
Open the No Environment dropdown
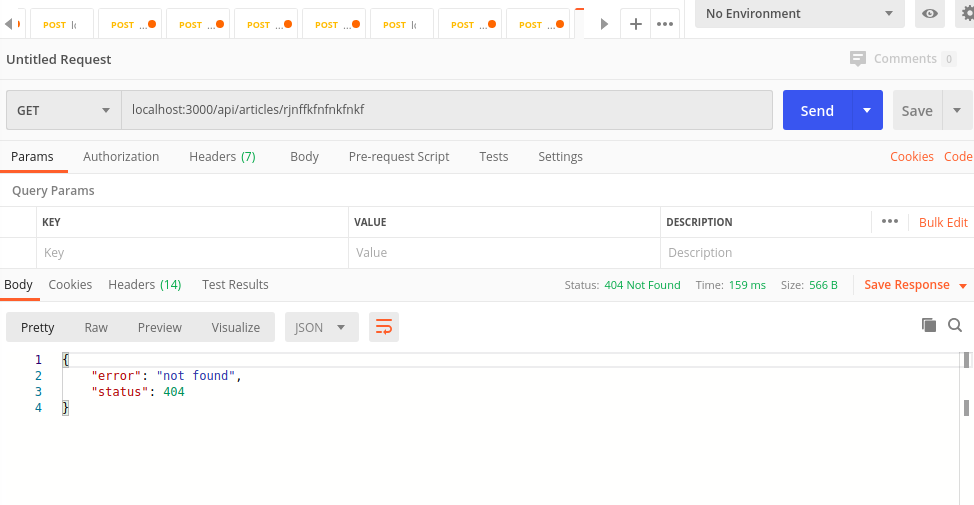799,14
